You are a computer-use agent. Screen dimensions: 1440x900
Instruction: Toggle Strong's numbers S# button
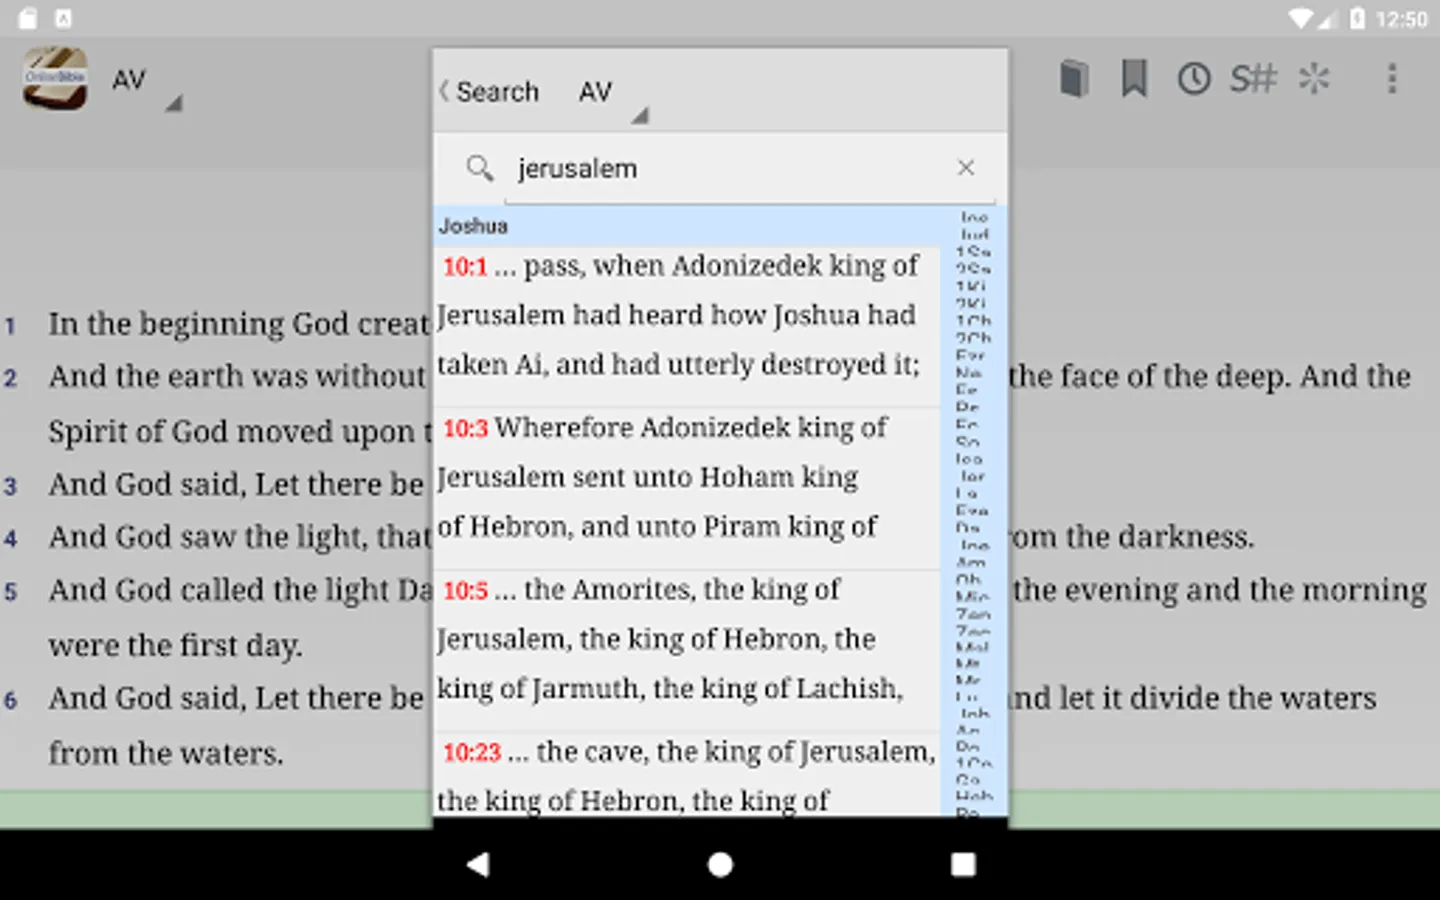[1253, 78]
